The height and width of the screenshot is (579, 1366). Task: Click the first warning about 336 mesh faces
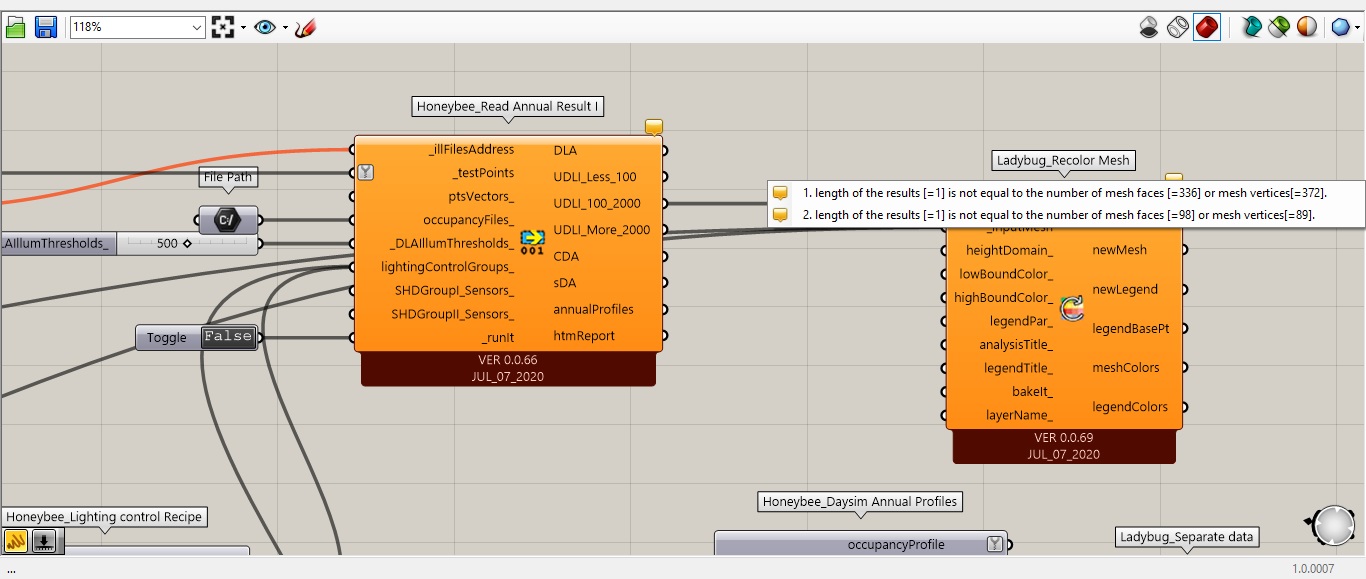click(x=1065, y=193)
